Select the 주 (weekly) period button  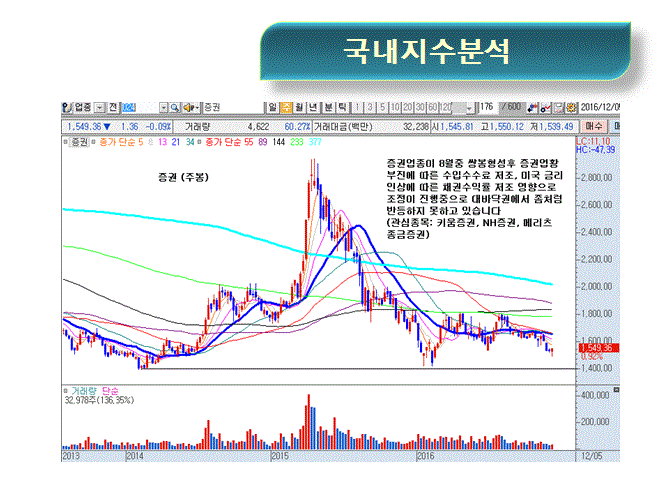[286, 107]
